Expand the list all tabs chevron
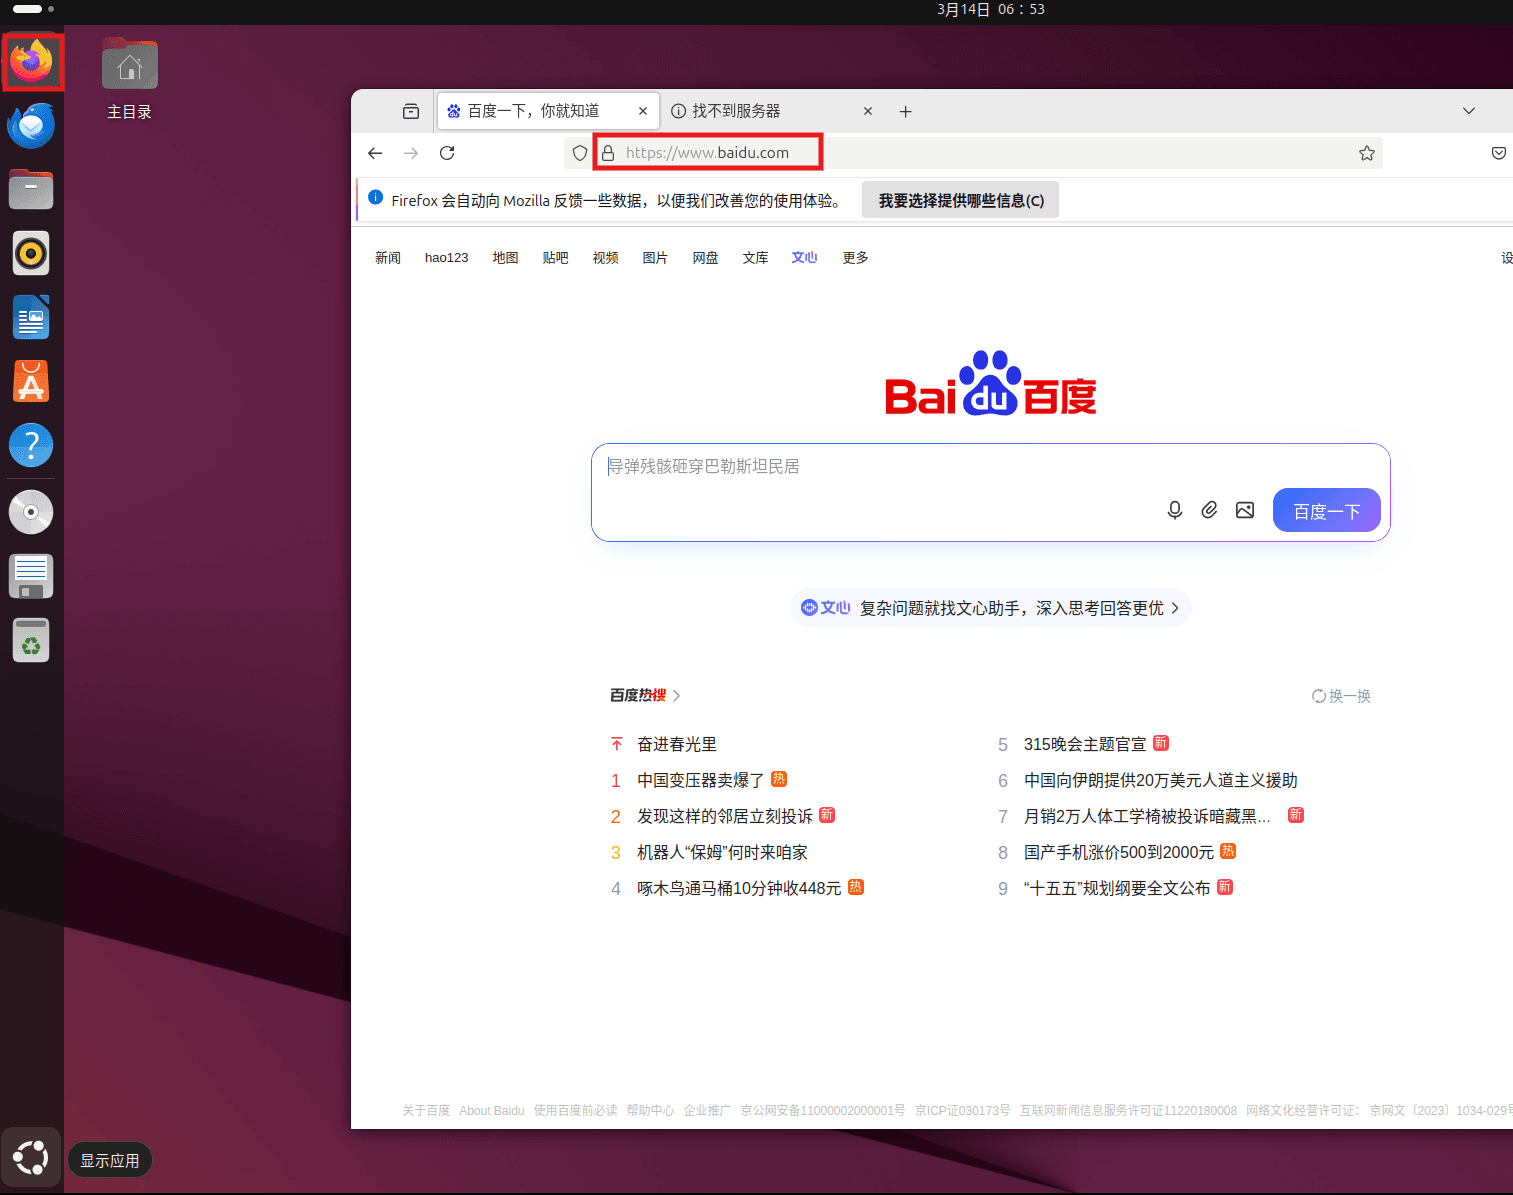 pos(1469,111)
